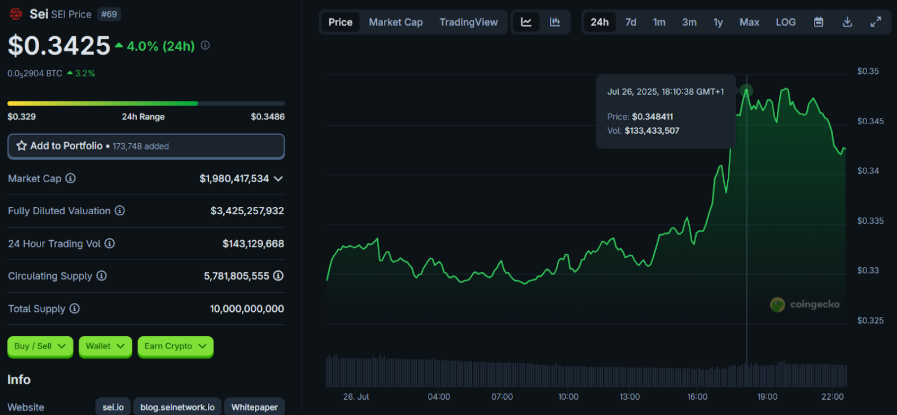The image size is (897, 415).
Task: Expand chart to fullscreen icon
Action: pyautogui.click(x=875, y=22)
